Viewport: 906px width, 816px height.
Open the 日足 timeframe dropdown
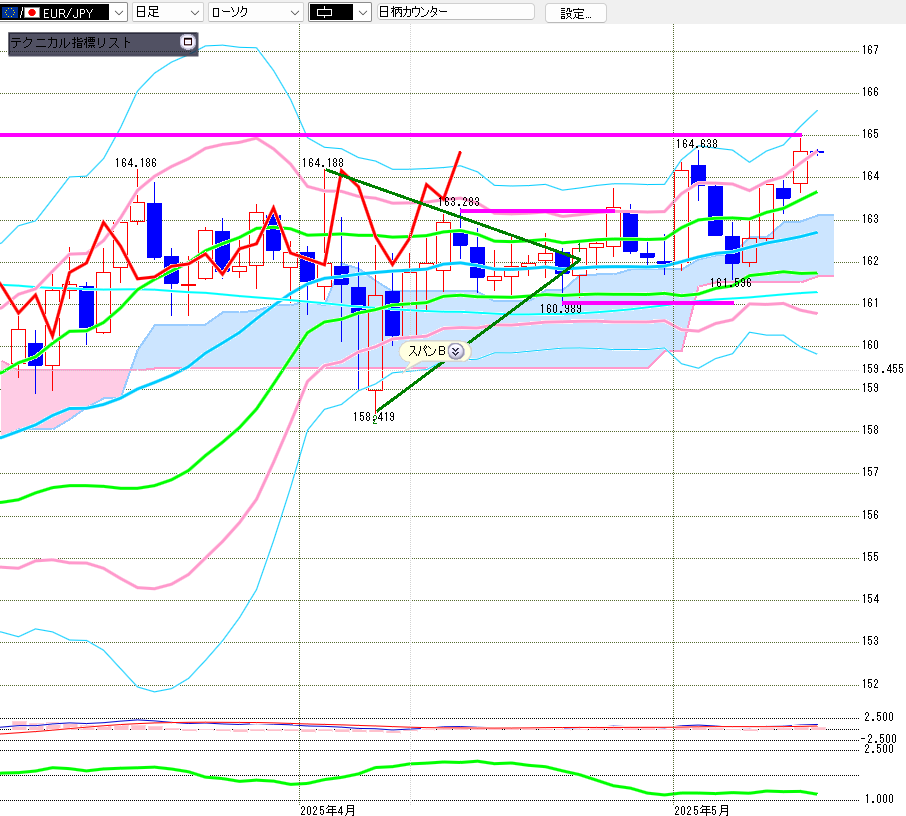167,12
